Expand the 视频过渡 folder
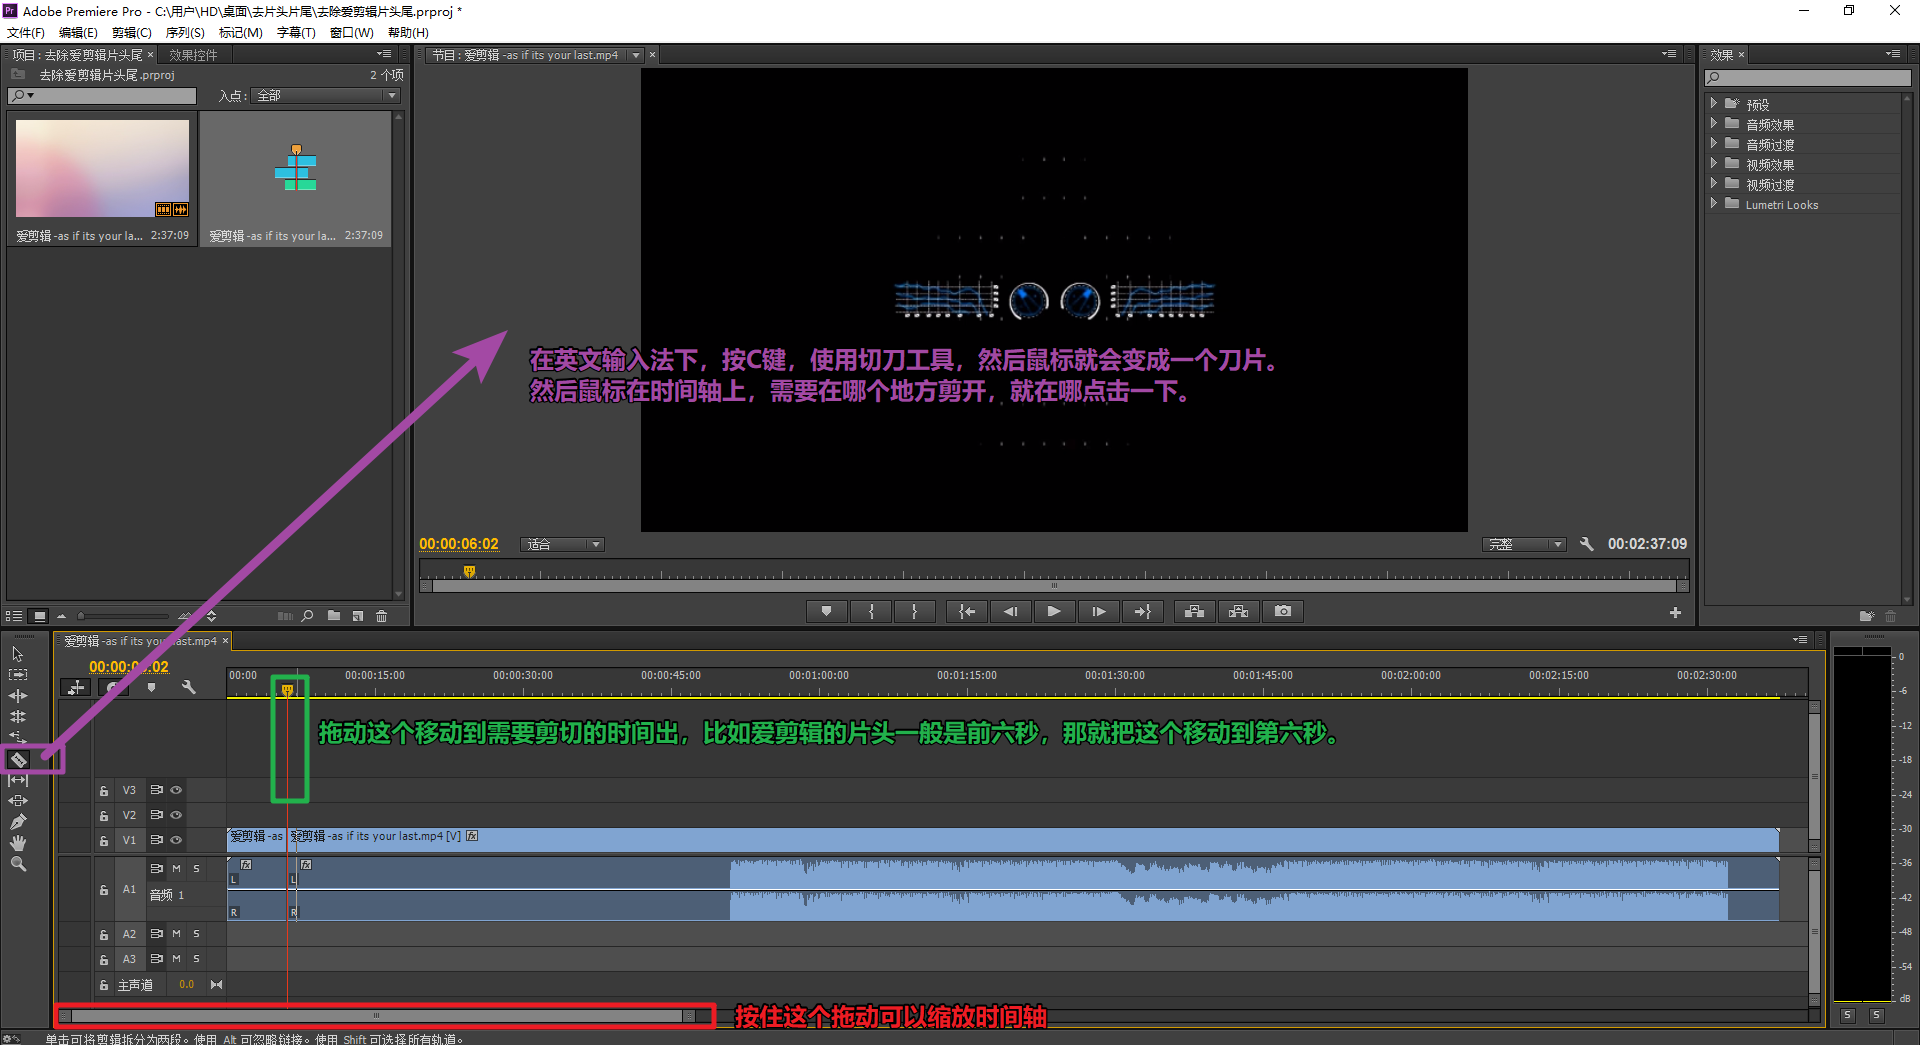 coord(1714,184)
